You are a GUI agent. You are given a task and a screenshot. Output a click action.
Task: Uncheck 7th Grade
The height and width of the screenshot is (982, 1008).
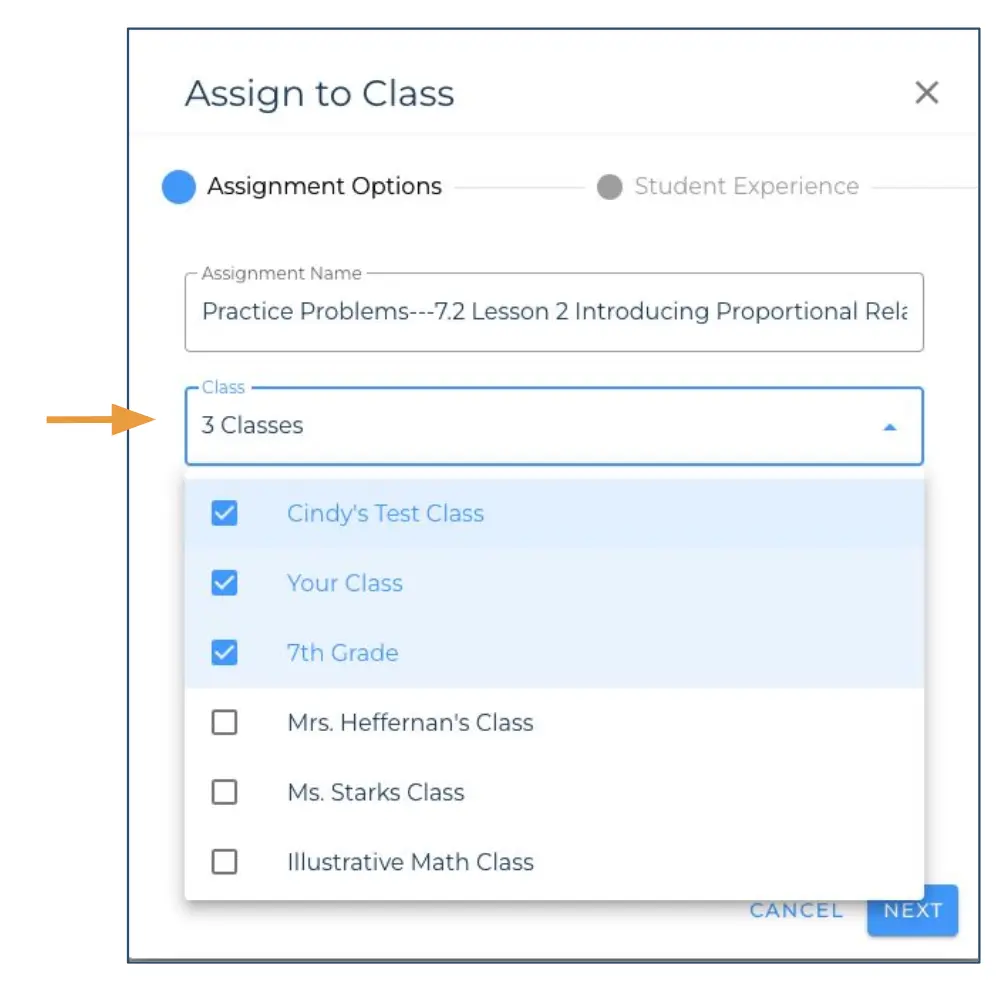[224, 652]
